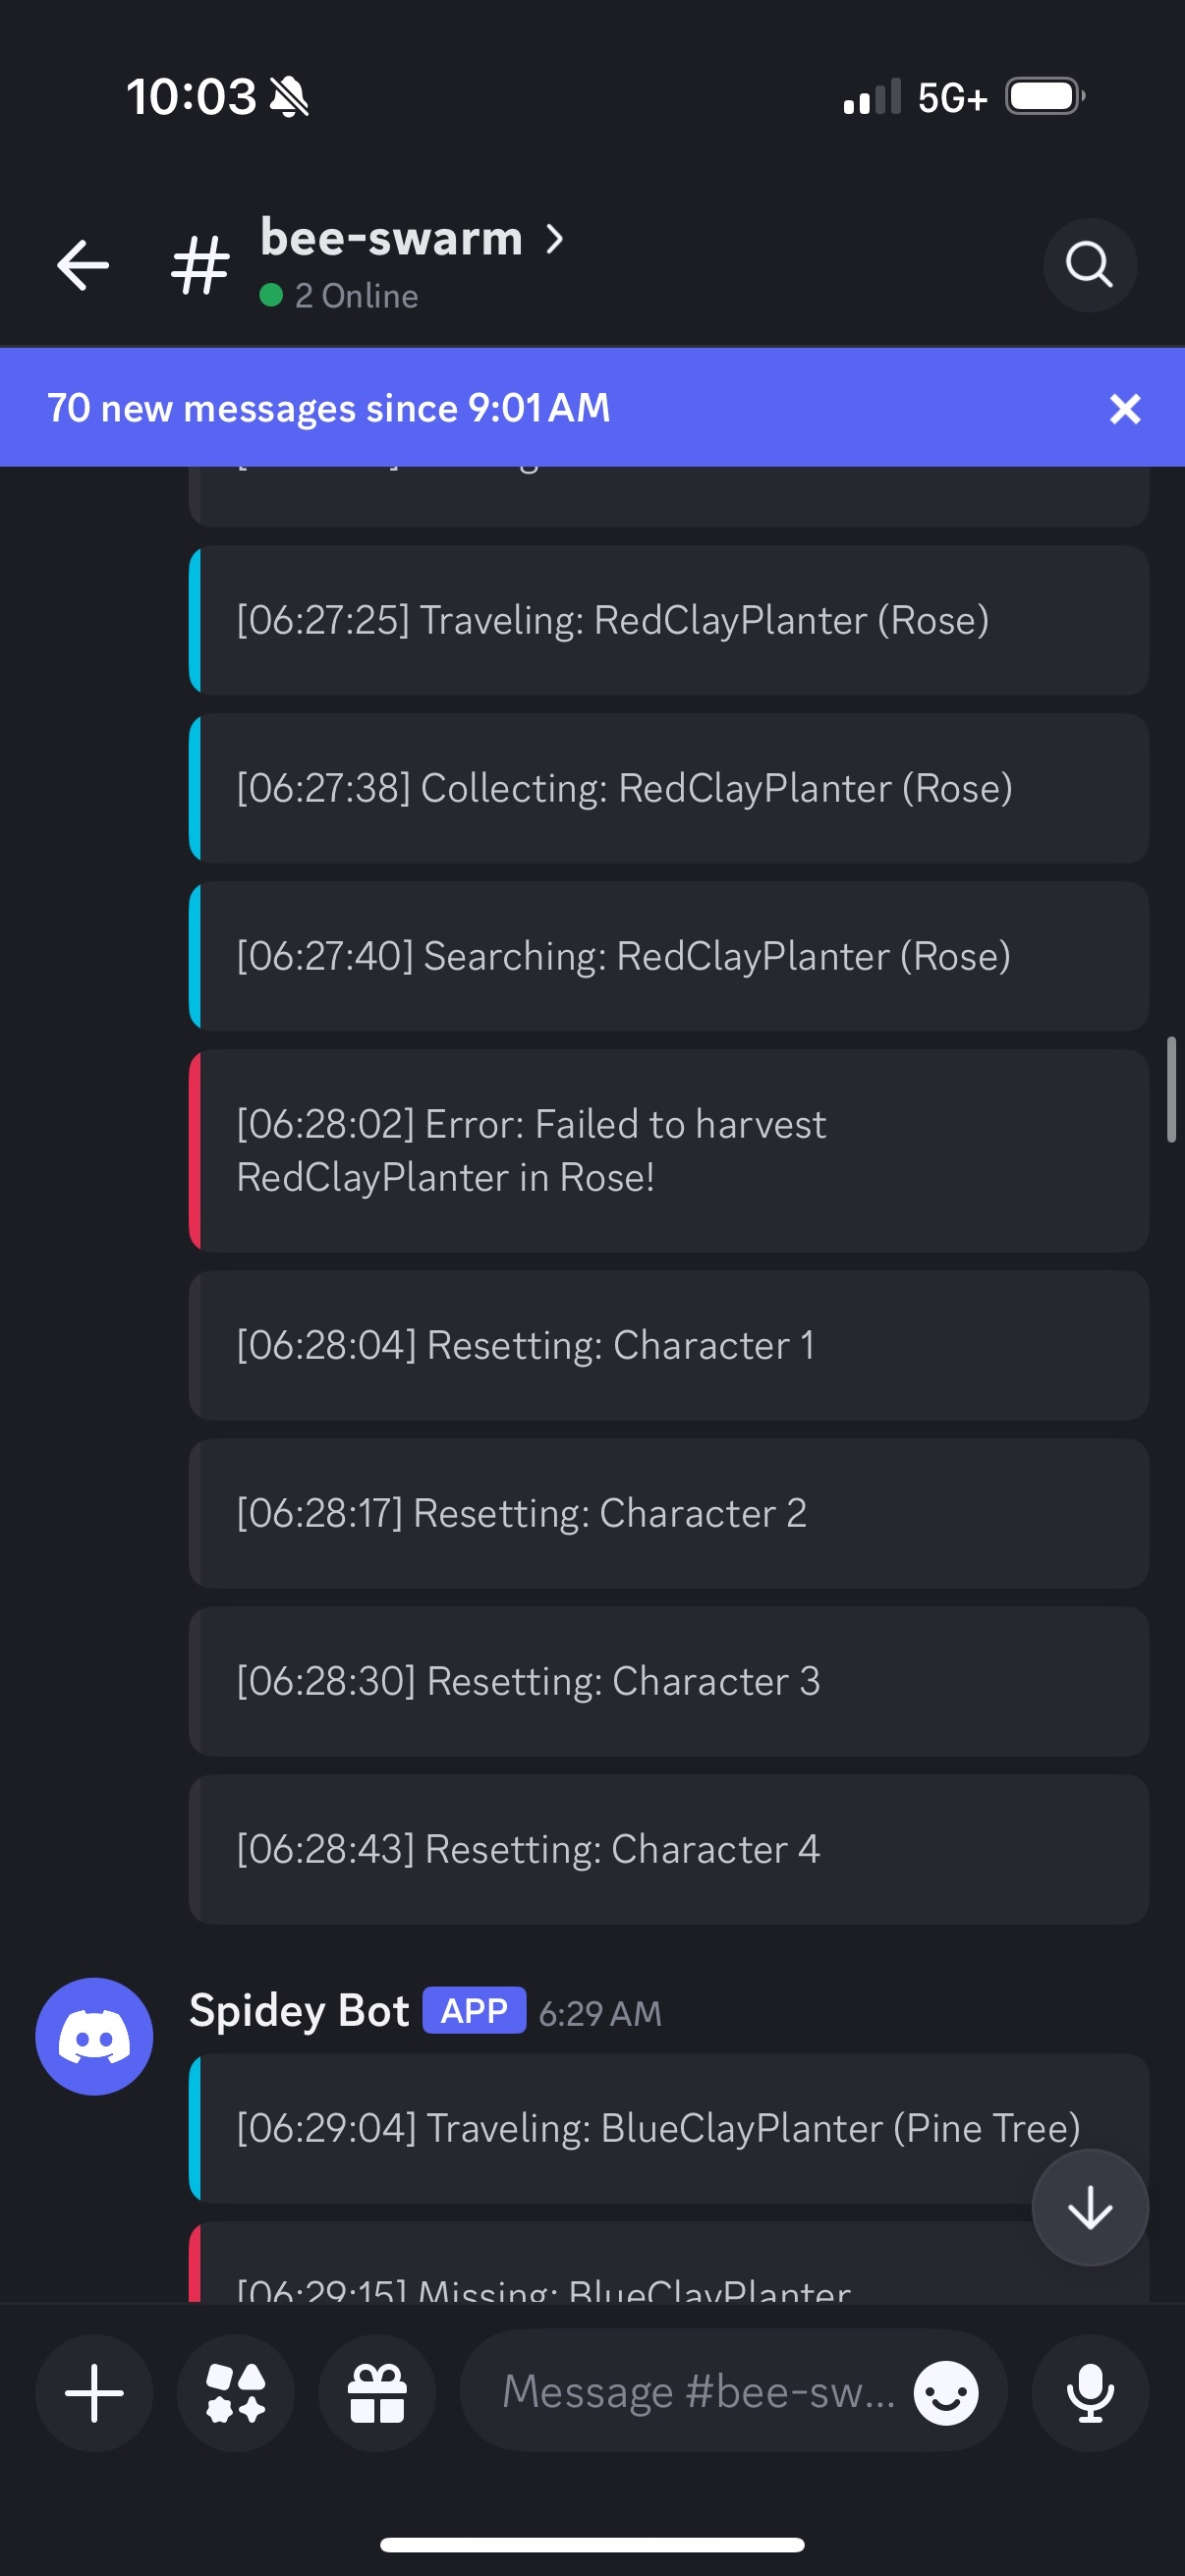Focus the Message #bee-swarm input
This screenshot has height=2576, width=1185.
point(700,2393)
